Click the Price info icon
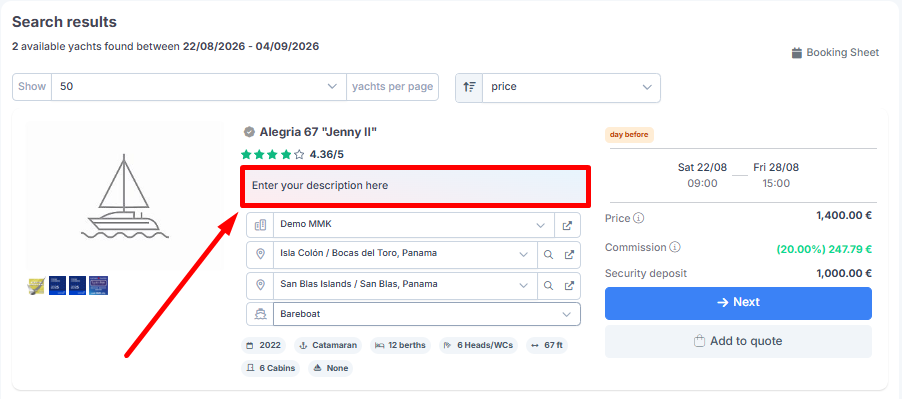 pyautogui.click(x=639, y=218)
